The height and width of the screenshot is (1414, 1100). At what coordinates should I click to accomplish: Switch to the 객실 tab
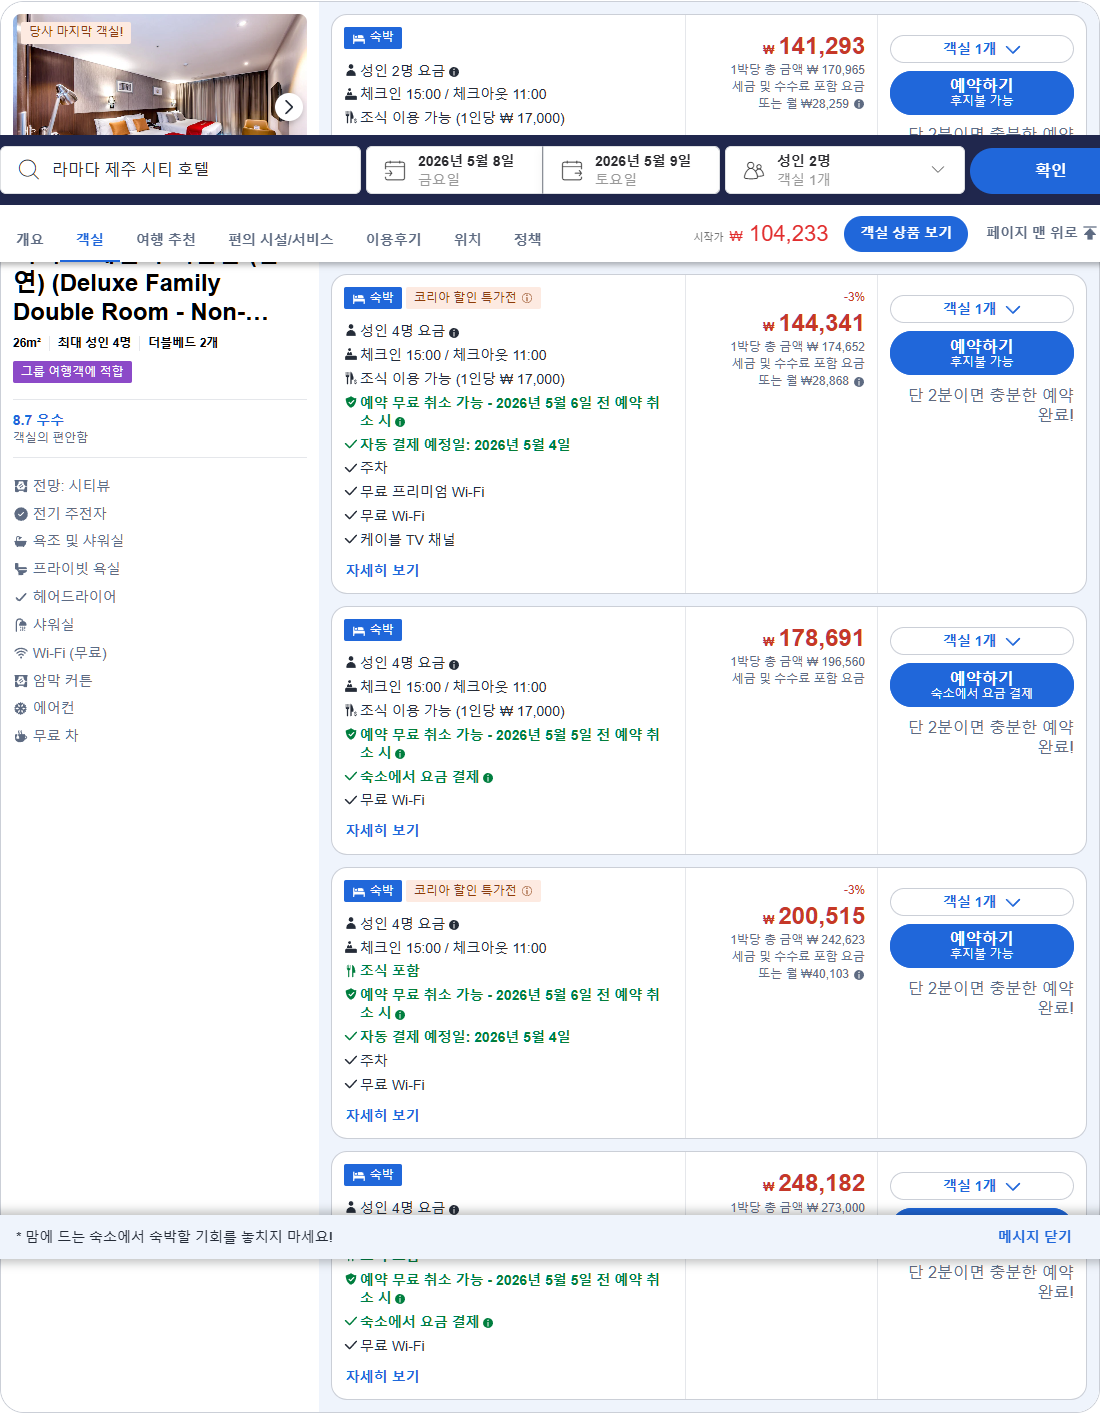(90, 240)
